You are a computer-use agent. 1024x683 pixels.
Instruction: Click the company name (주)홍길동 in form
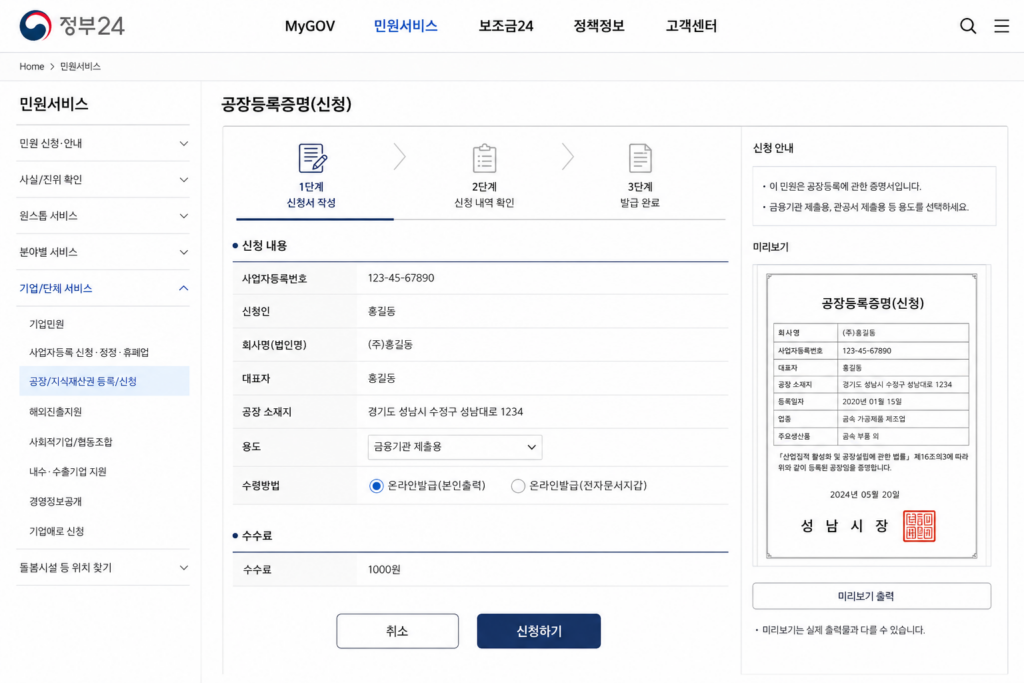coord(391,345)
